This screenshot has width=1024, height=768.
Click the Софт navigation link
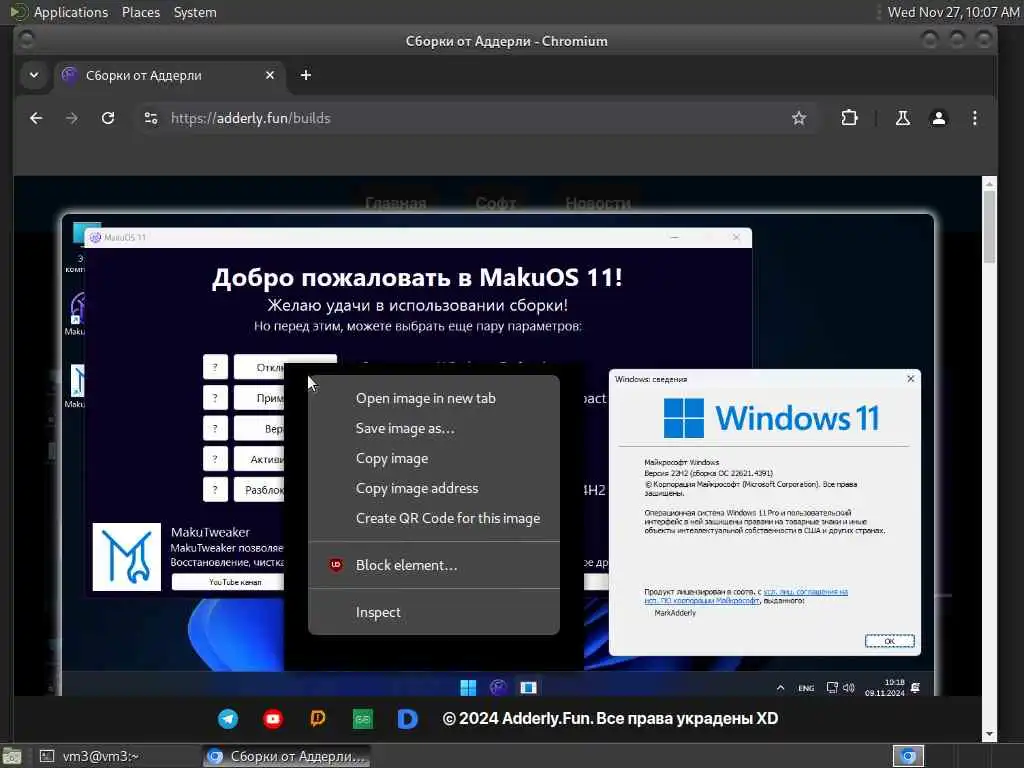(x=496, y=203)
